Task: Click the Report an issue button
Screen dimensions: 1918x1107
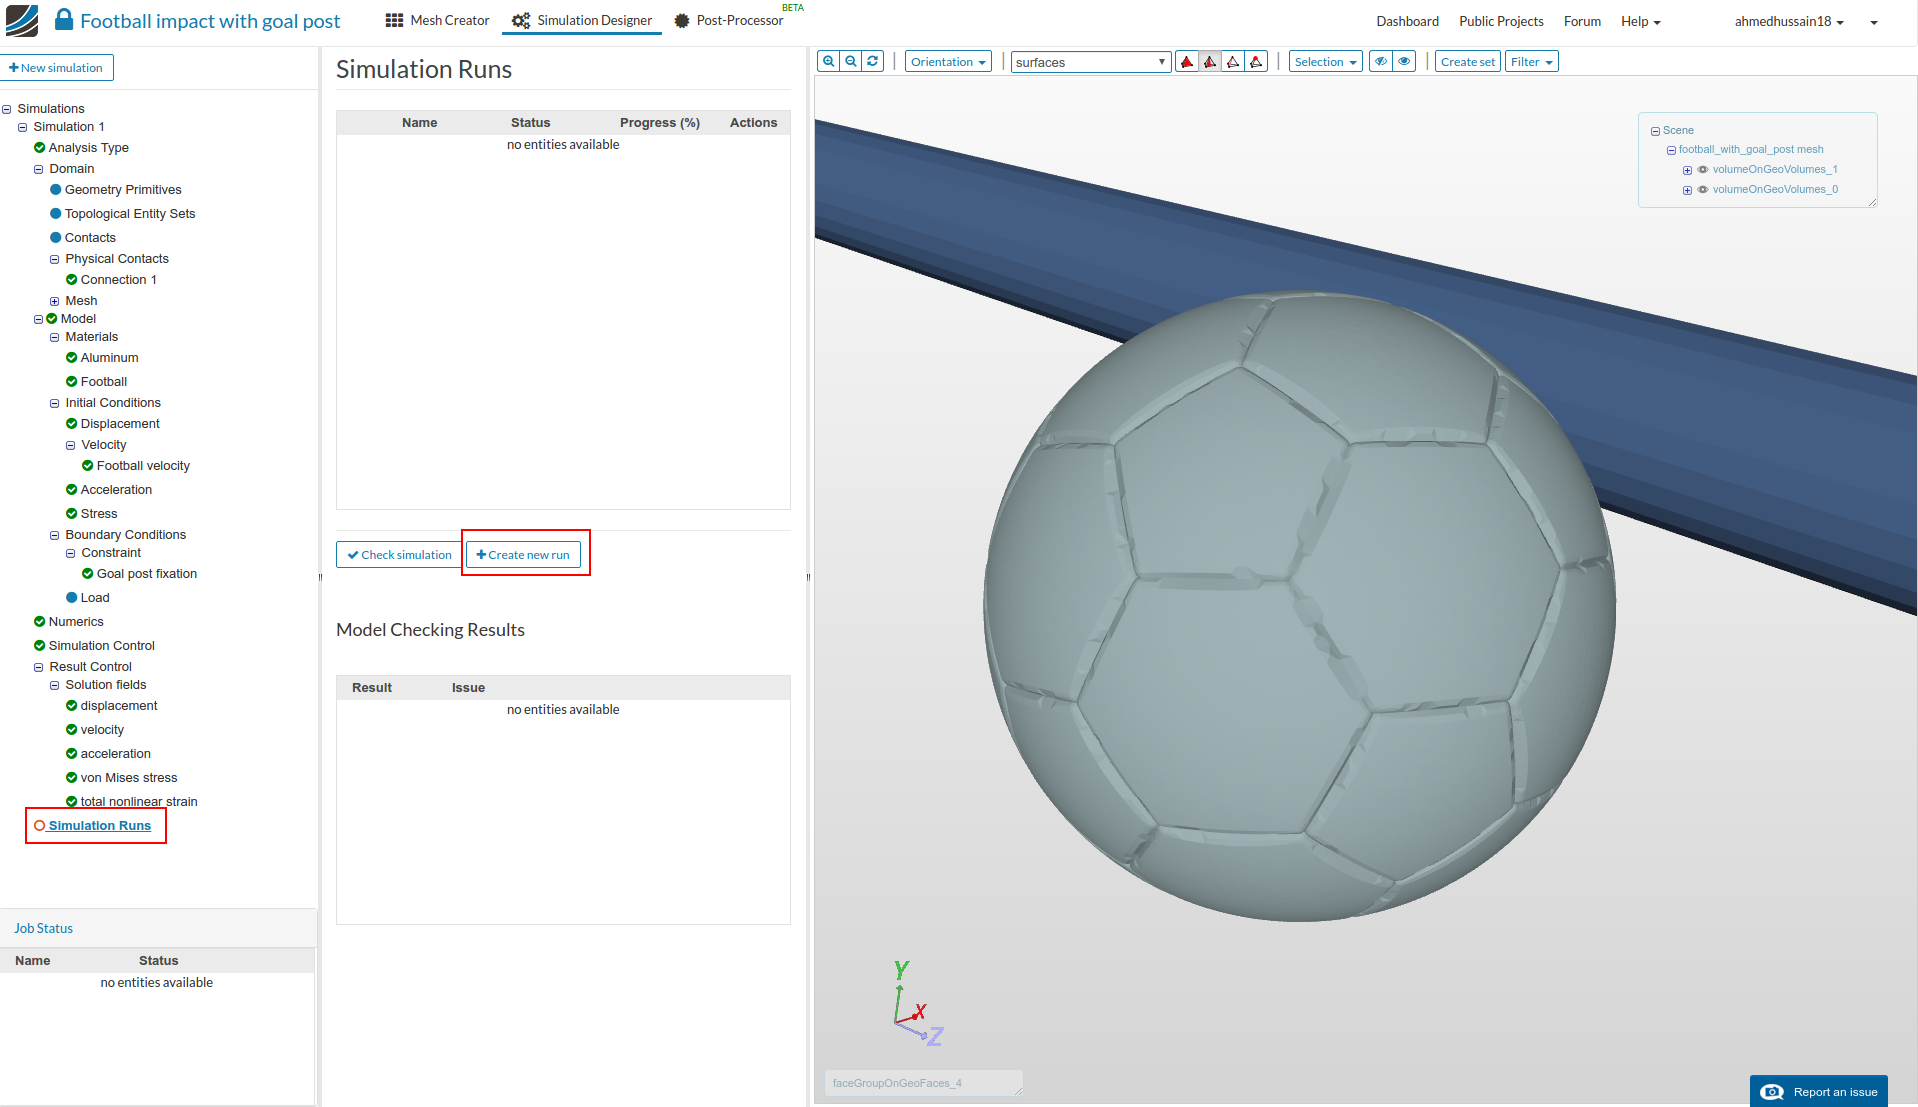Action: pos(1818,1091)
